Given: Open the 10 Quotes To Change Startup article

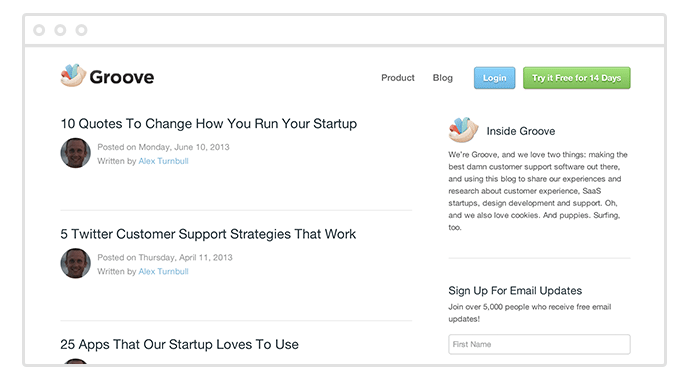Looking at the screenshot, I should 209,124.
